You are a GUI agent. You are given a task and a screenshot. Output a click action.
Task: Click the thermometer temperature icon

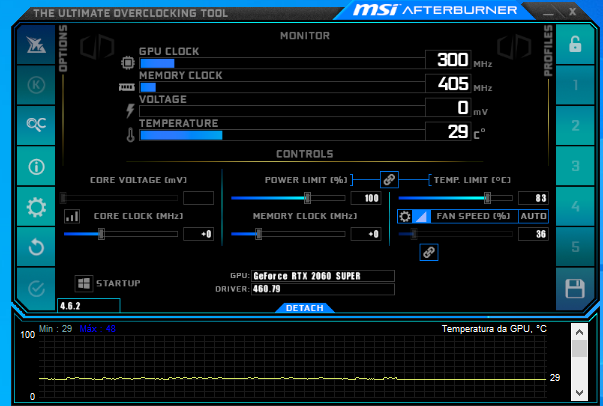pyautogui.click(x=131, y=135)
